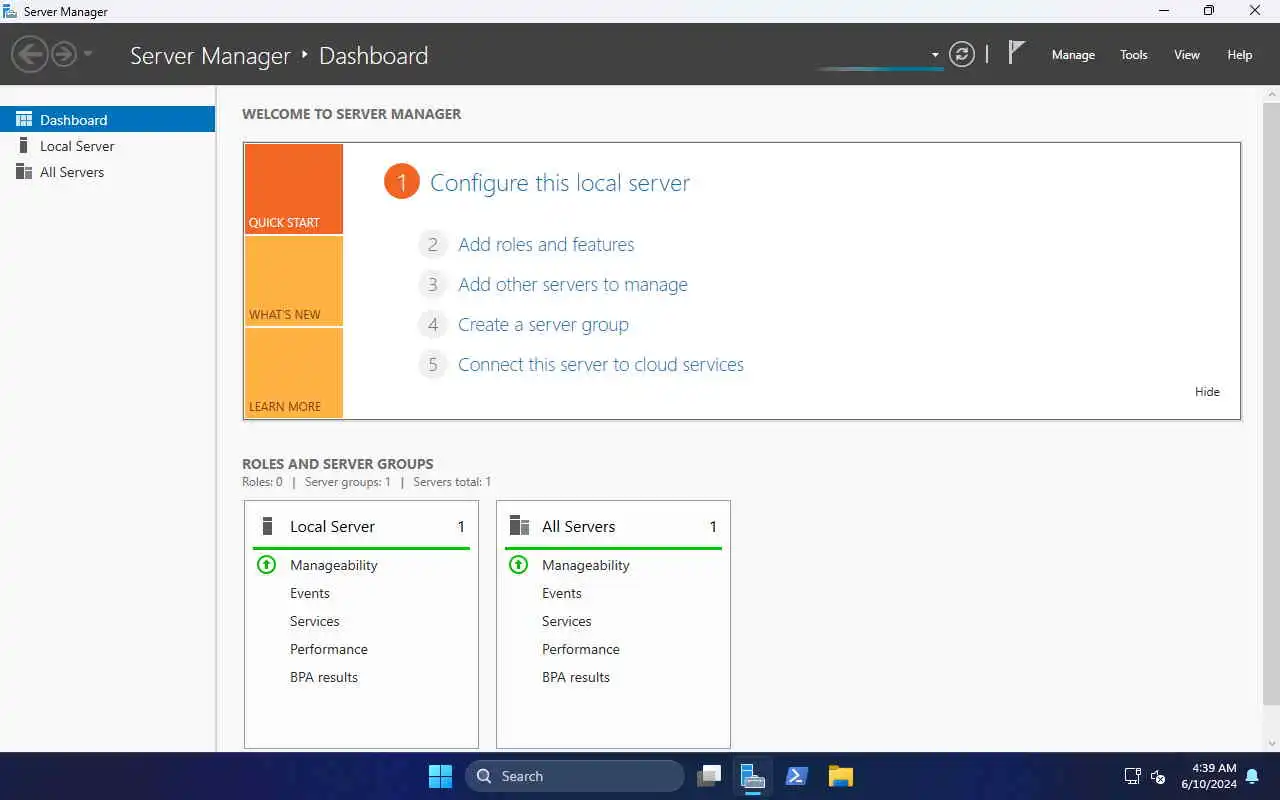This screenshot has height=800, width=1280.
Task: Open Services under All Servers tile
Action: click(x=567, y=621)
